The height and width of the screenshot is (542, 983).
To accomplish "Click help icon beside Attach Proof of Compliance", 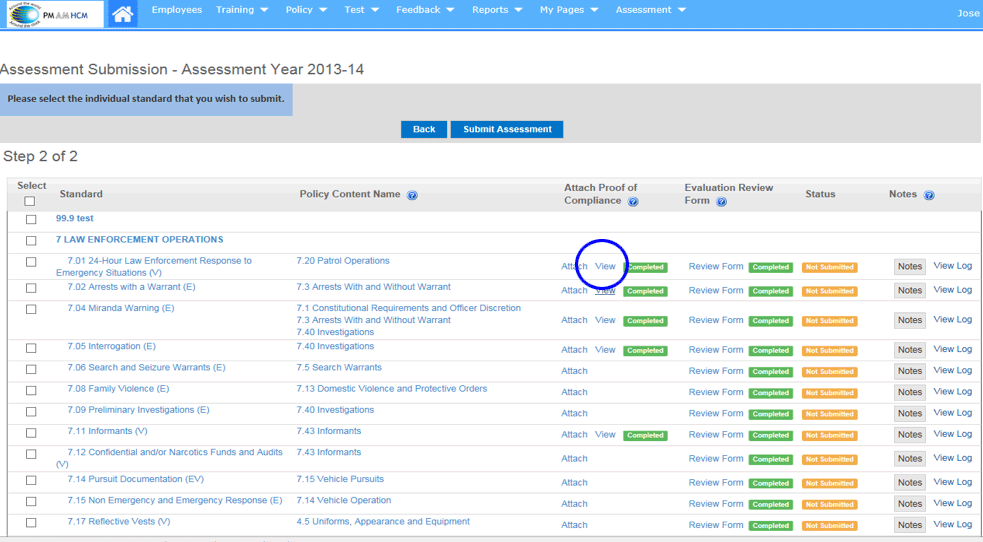I will coord(633,201).
